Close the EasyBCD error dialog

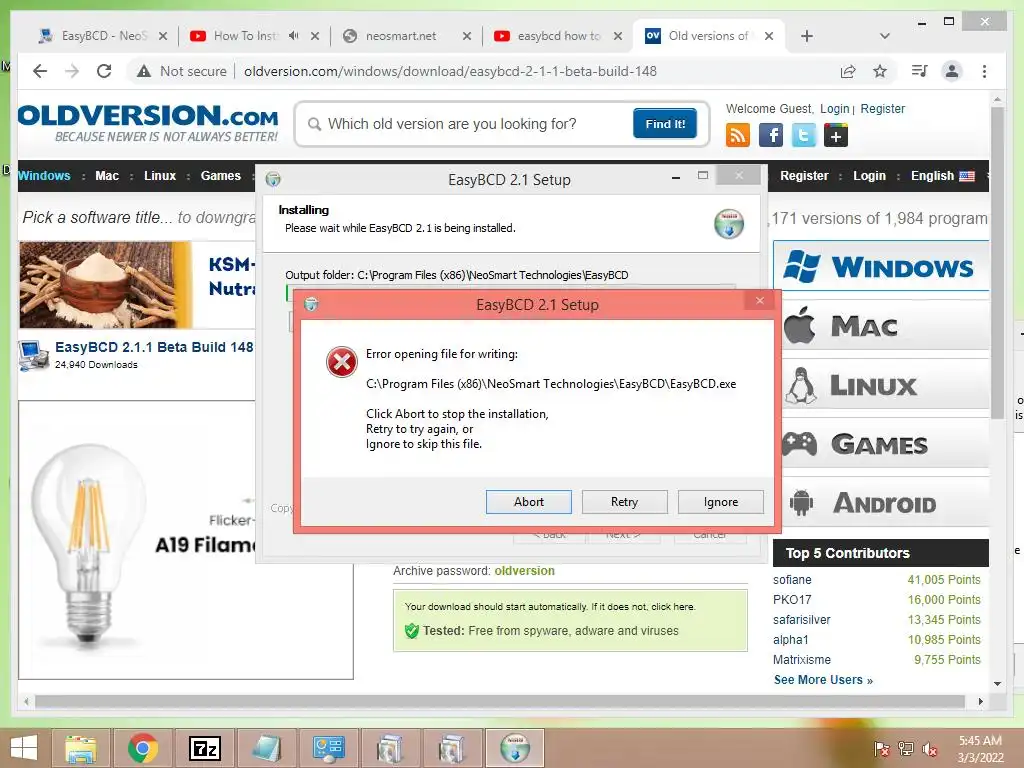(x=760, y=300)
